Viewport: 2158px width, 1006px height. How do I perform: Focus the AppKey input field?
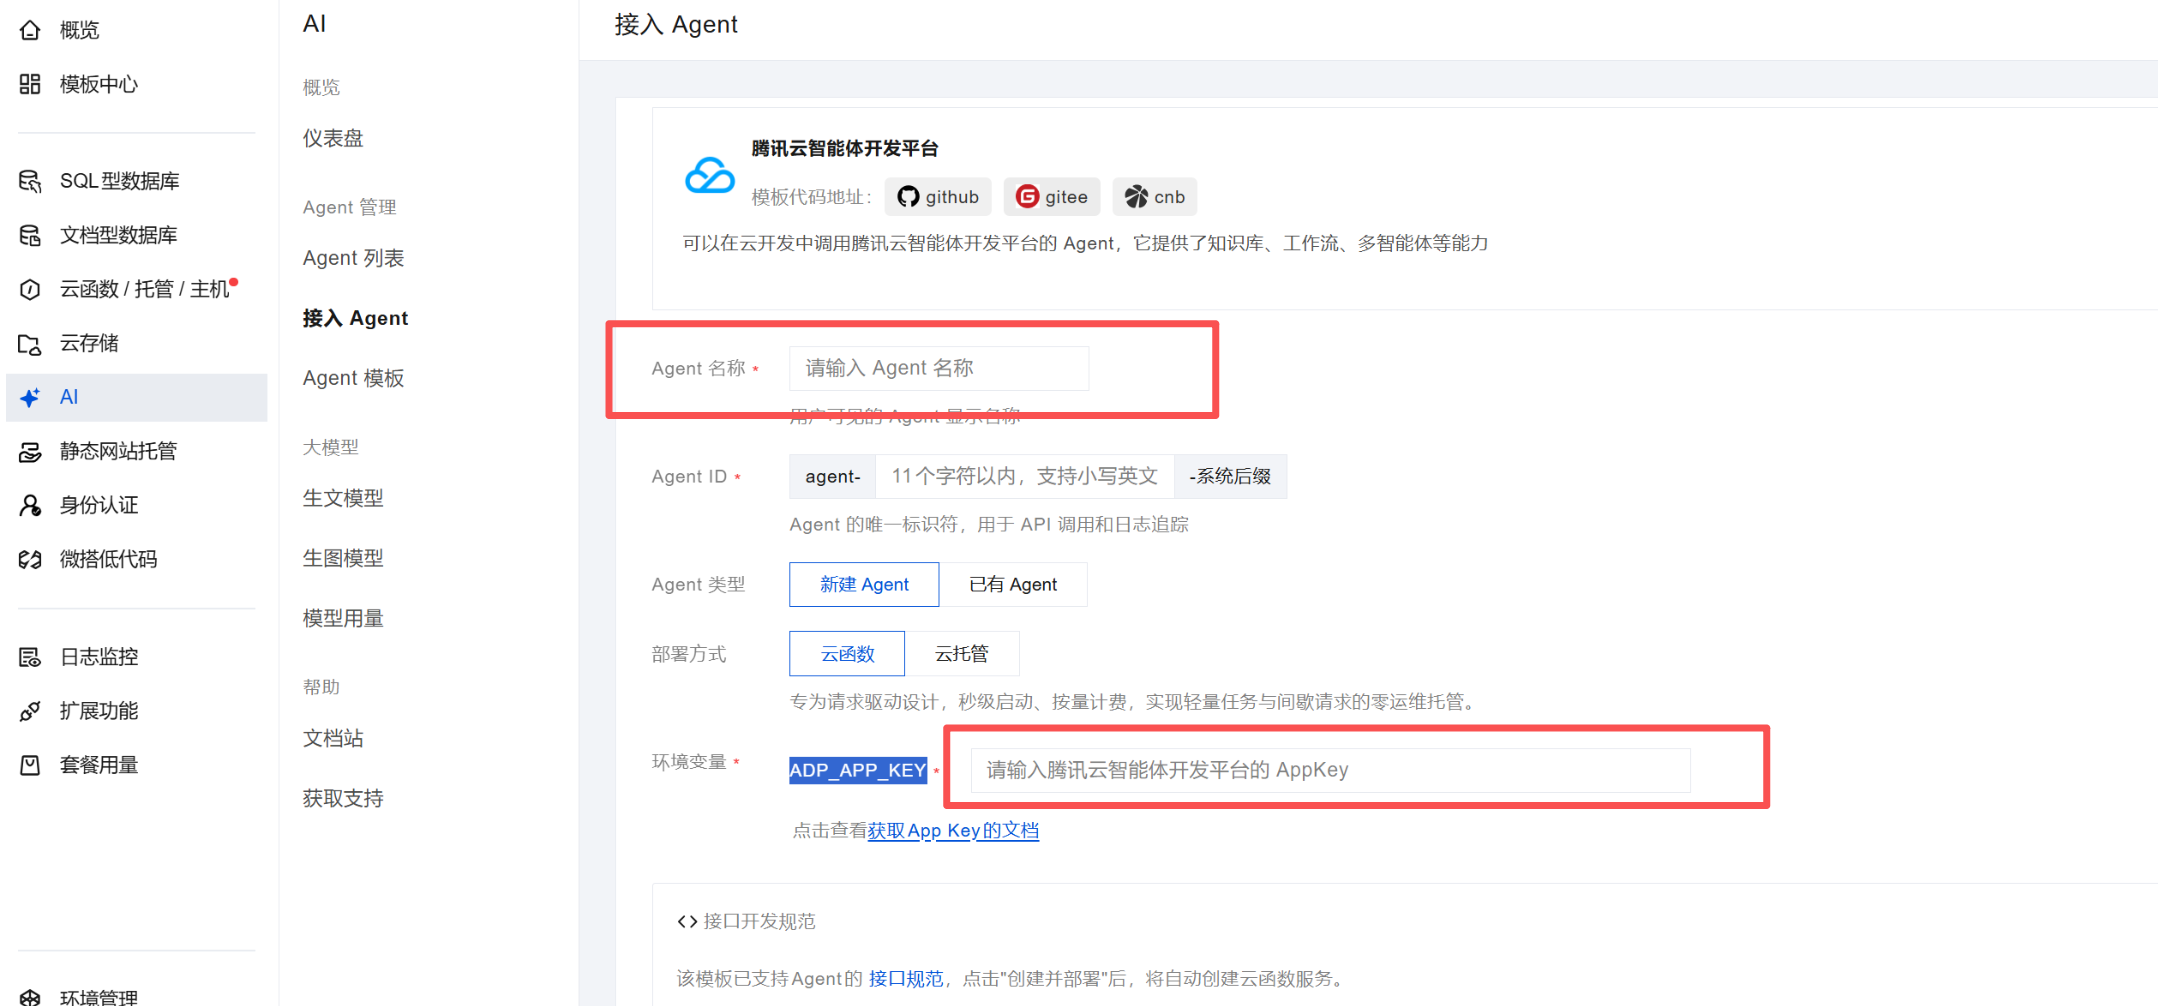[x=1330, y=770]
